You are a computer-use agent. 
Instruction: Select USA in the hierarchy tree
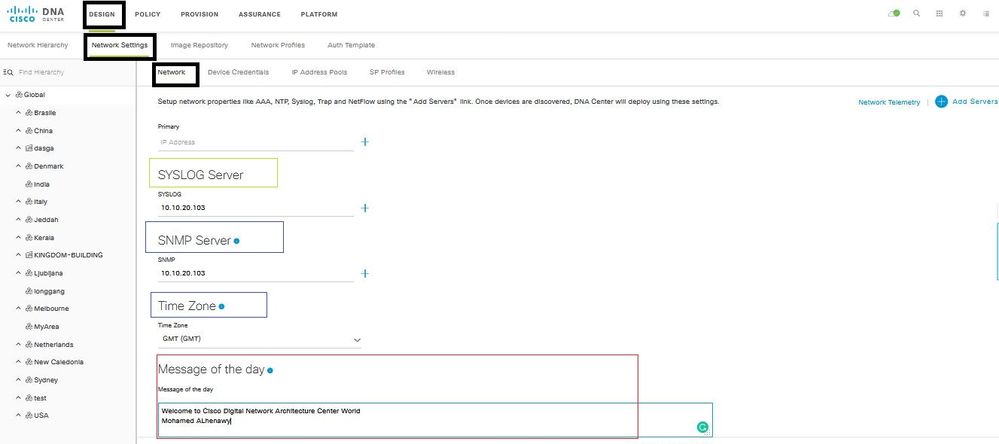41,415
